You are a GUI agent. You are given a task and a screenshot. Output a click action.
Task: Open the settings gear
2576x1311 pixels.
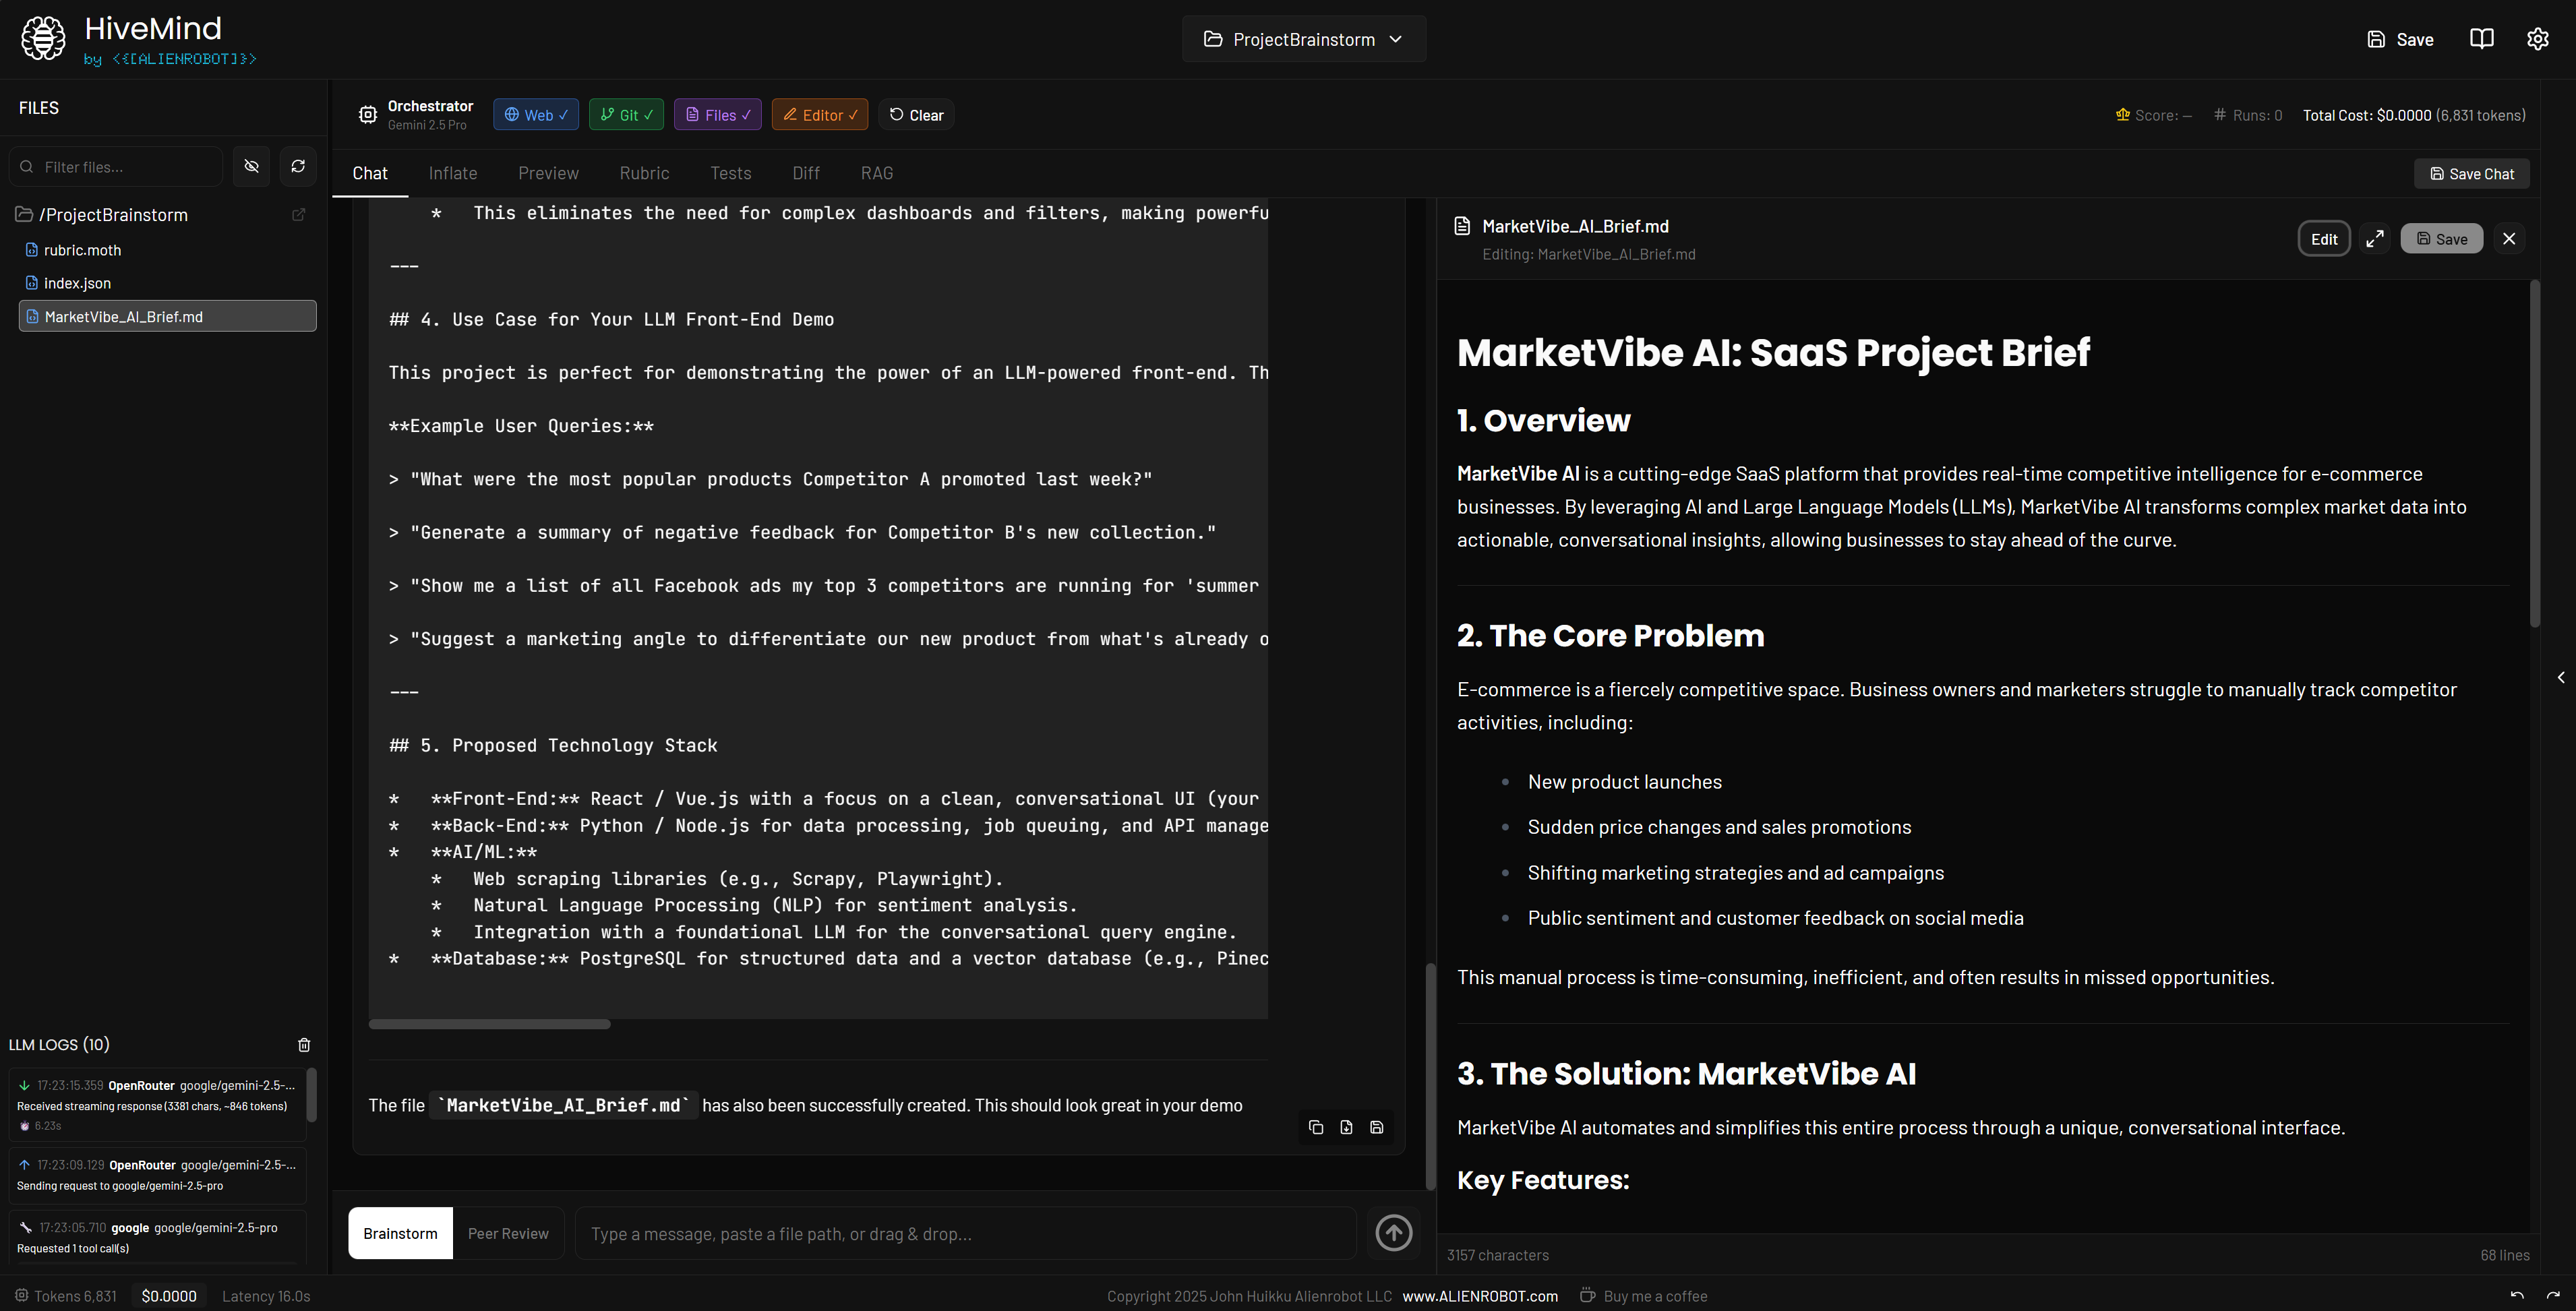pos(2539,39)
